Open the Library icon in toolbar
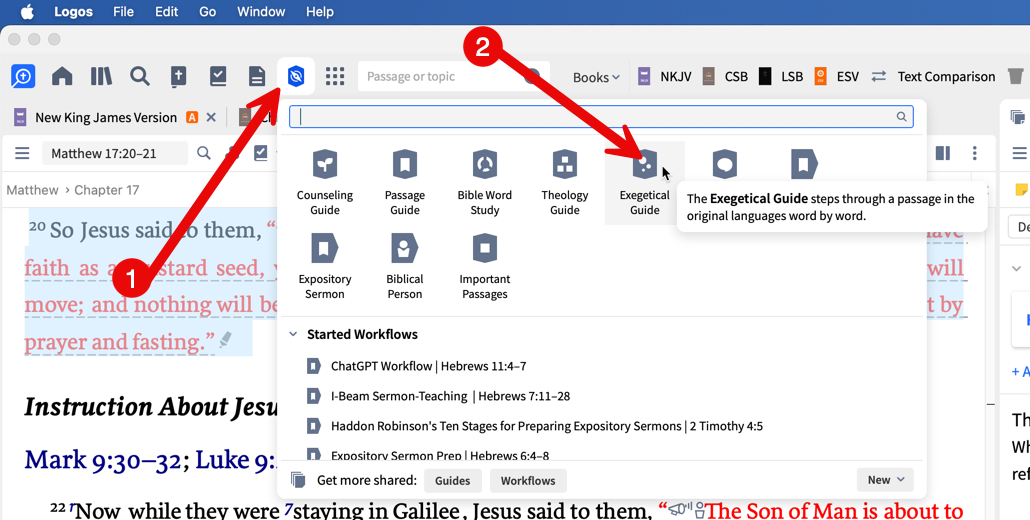Image resolution: width=1030 pixels, height=520 pixels. 101,77
